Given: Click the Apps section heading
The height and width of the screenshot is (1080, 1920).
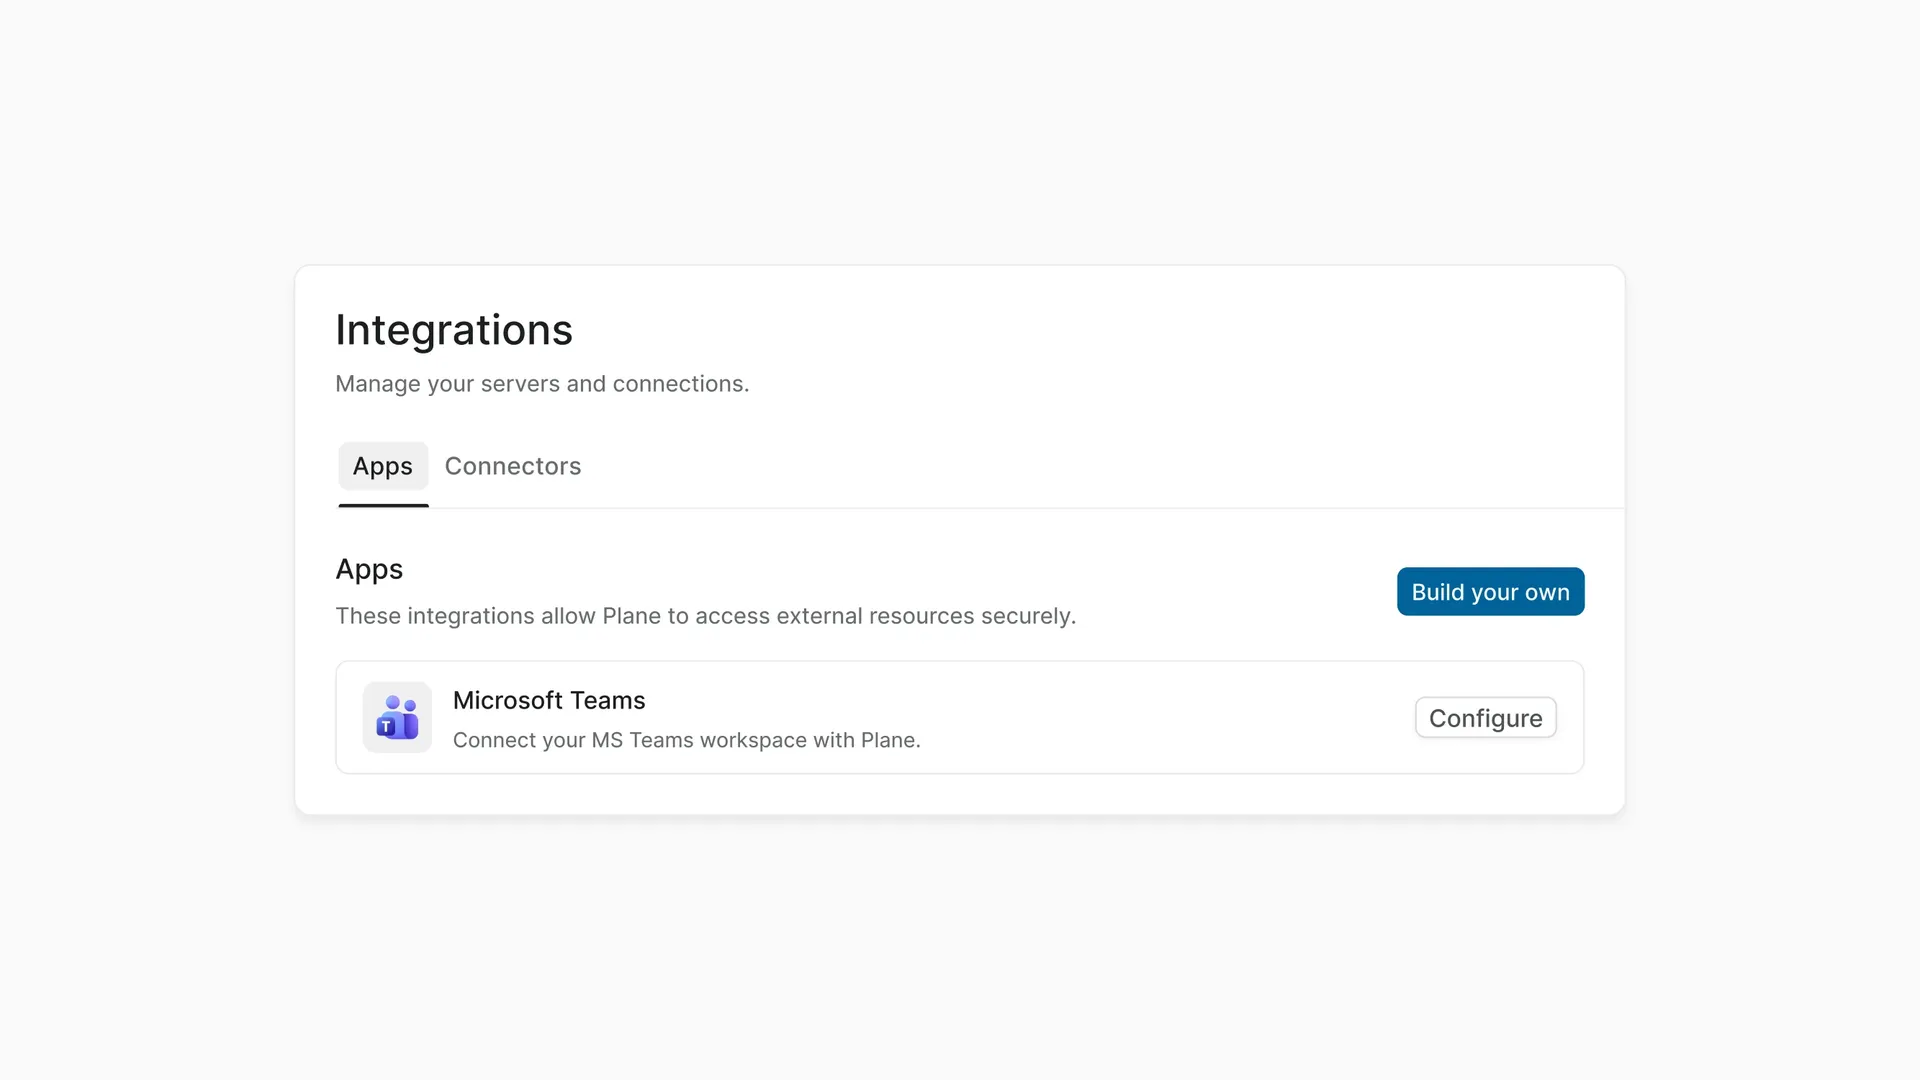Looking at the screenshot, I should (369, 569).
